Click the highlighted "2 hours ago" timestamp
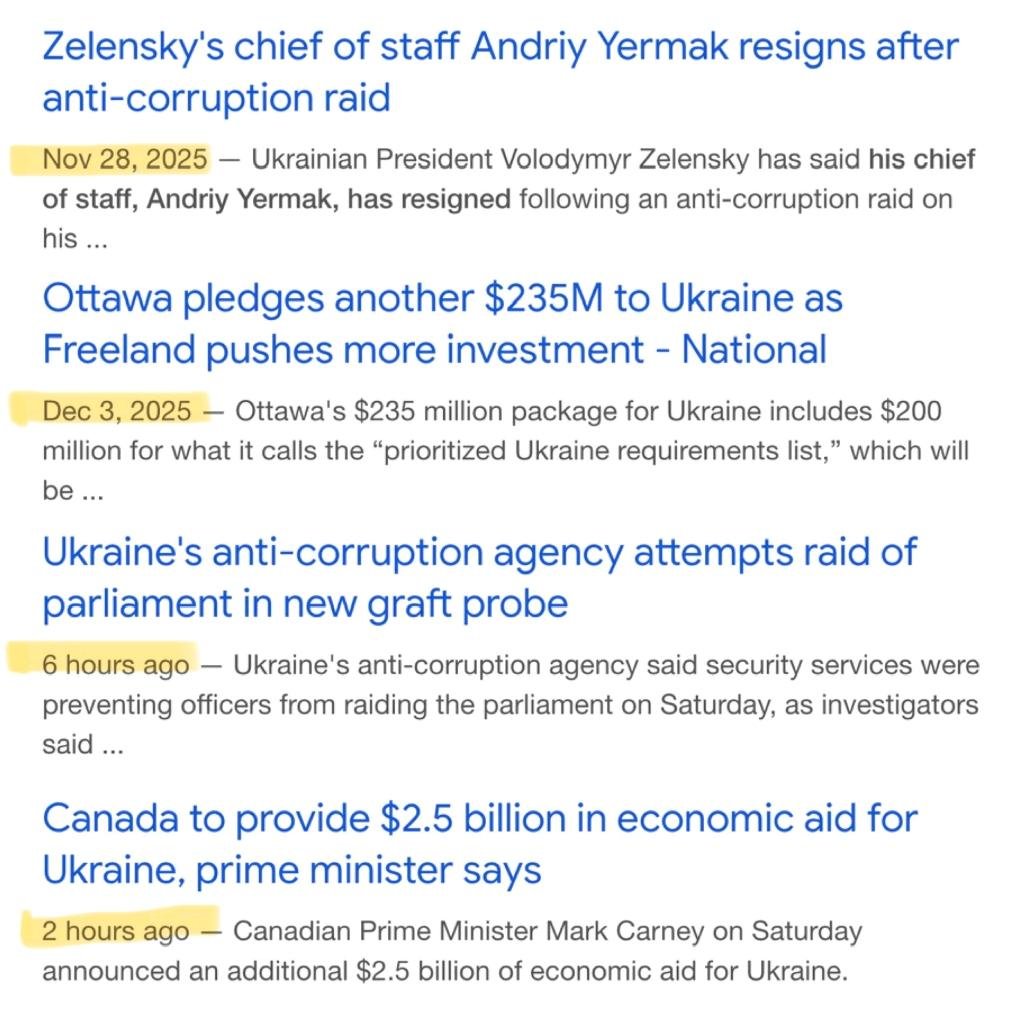The image size is (1024, 1024). pos(115,931)
